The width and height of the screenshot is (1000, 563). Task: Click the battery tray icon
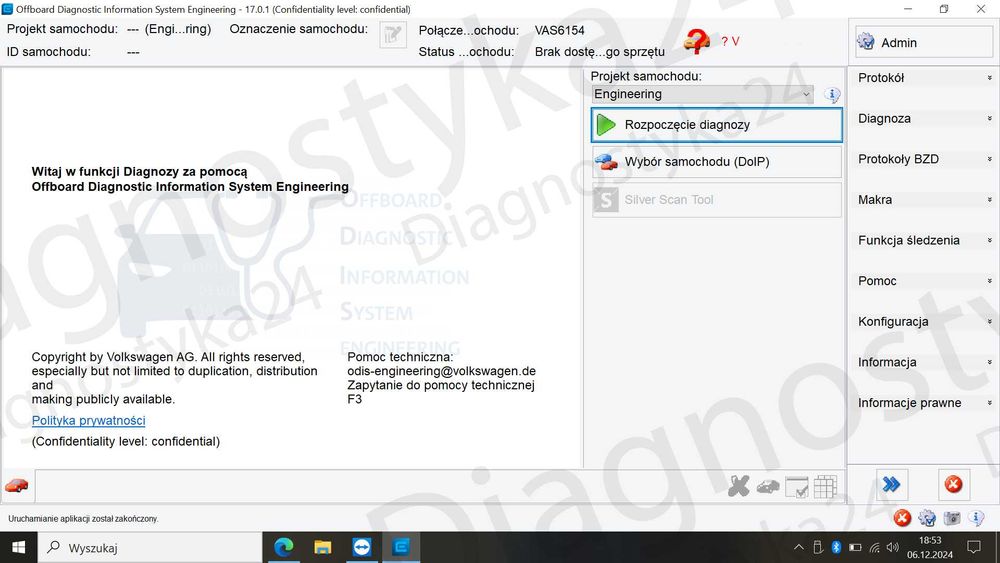[x=855, y=548]
